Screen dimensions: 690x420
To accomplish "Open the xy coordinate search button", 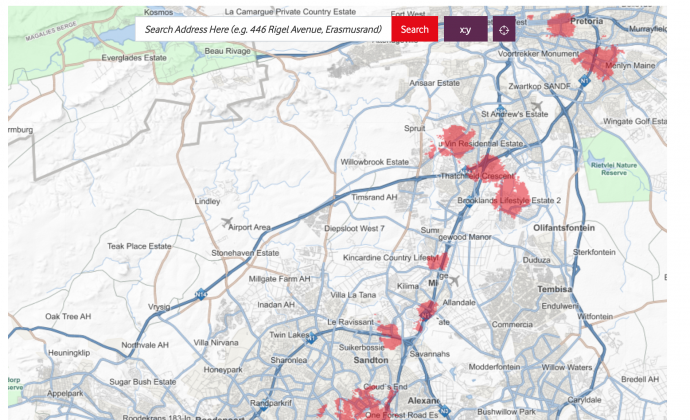I will (x=465, y=30).
